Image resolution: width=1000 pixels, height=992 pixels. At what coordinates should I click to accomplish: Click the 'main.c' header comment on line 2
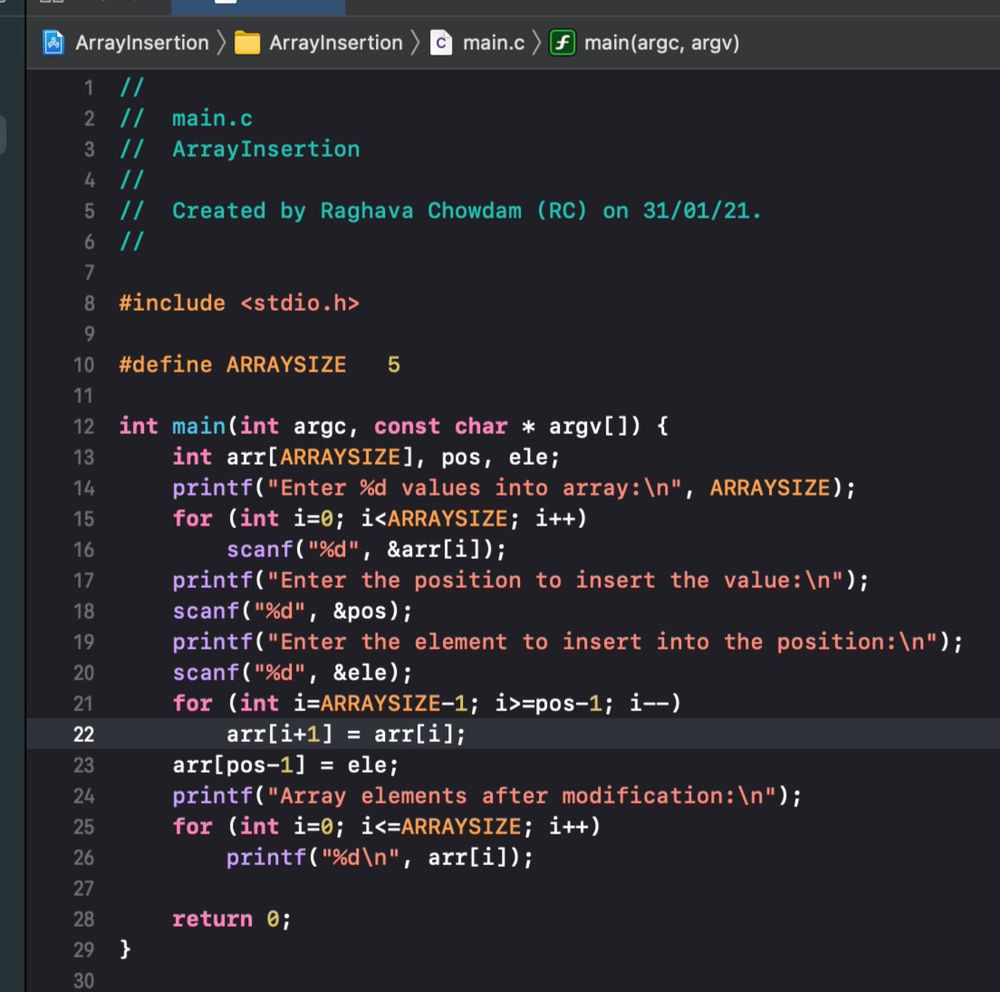coord(212,118)
